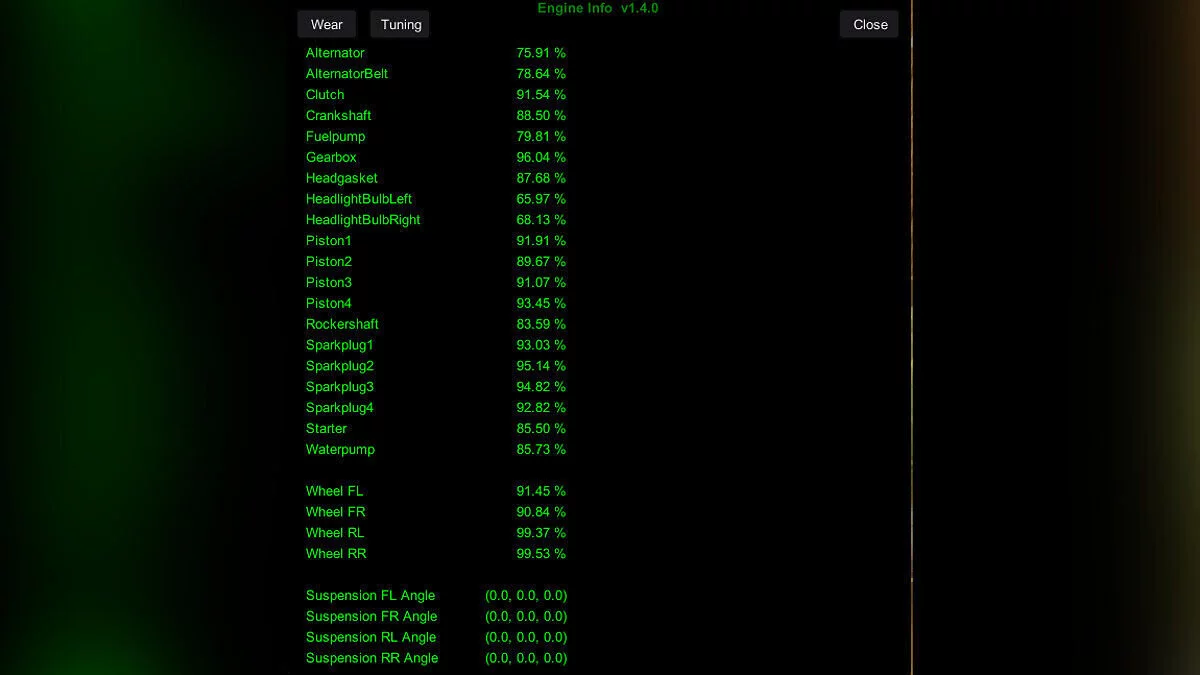The image size is (1200, 675).
Task: Click the Starter wear entry
Action: 326,429
